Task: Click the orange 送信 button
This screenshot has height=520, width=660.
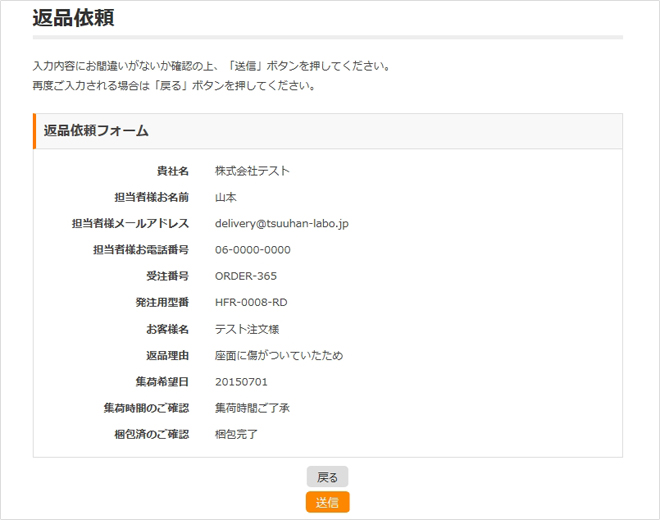Action: 327,502
